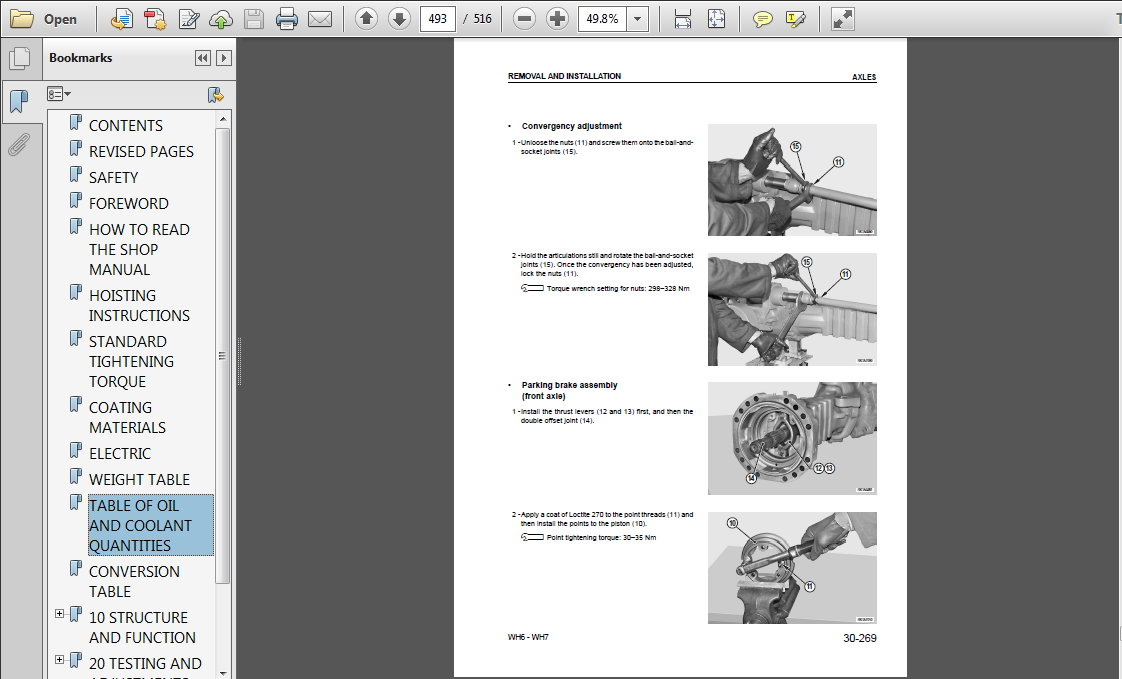This screenshot has height=679, width=1122.
Task: Click the zoom percentage field 49.8%
Action: coord(602,19)
